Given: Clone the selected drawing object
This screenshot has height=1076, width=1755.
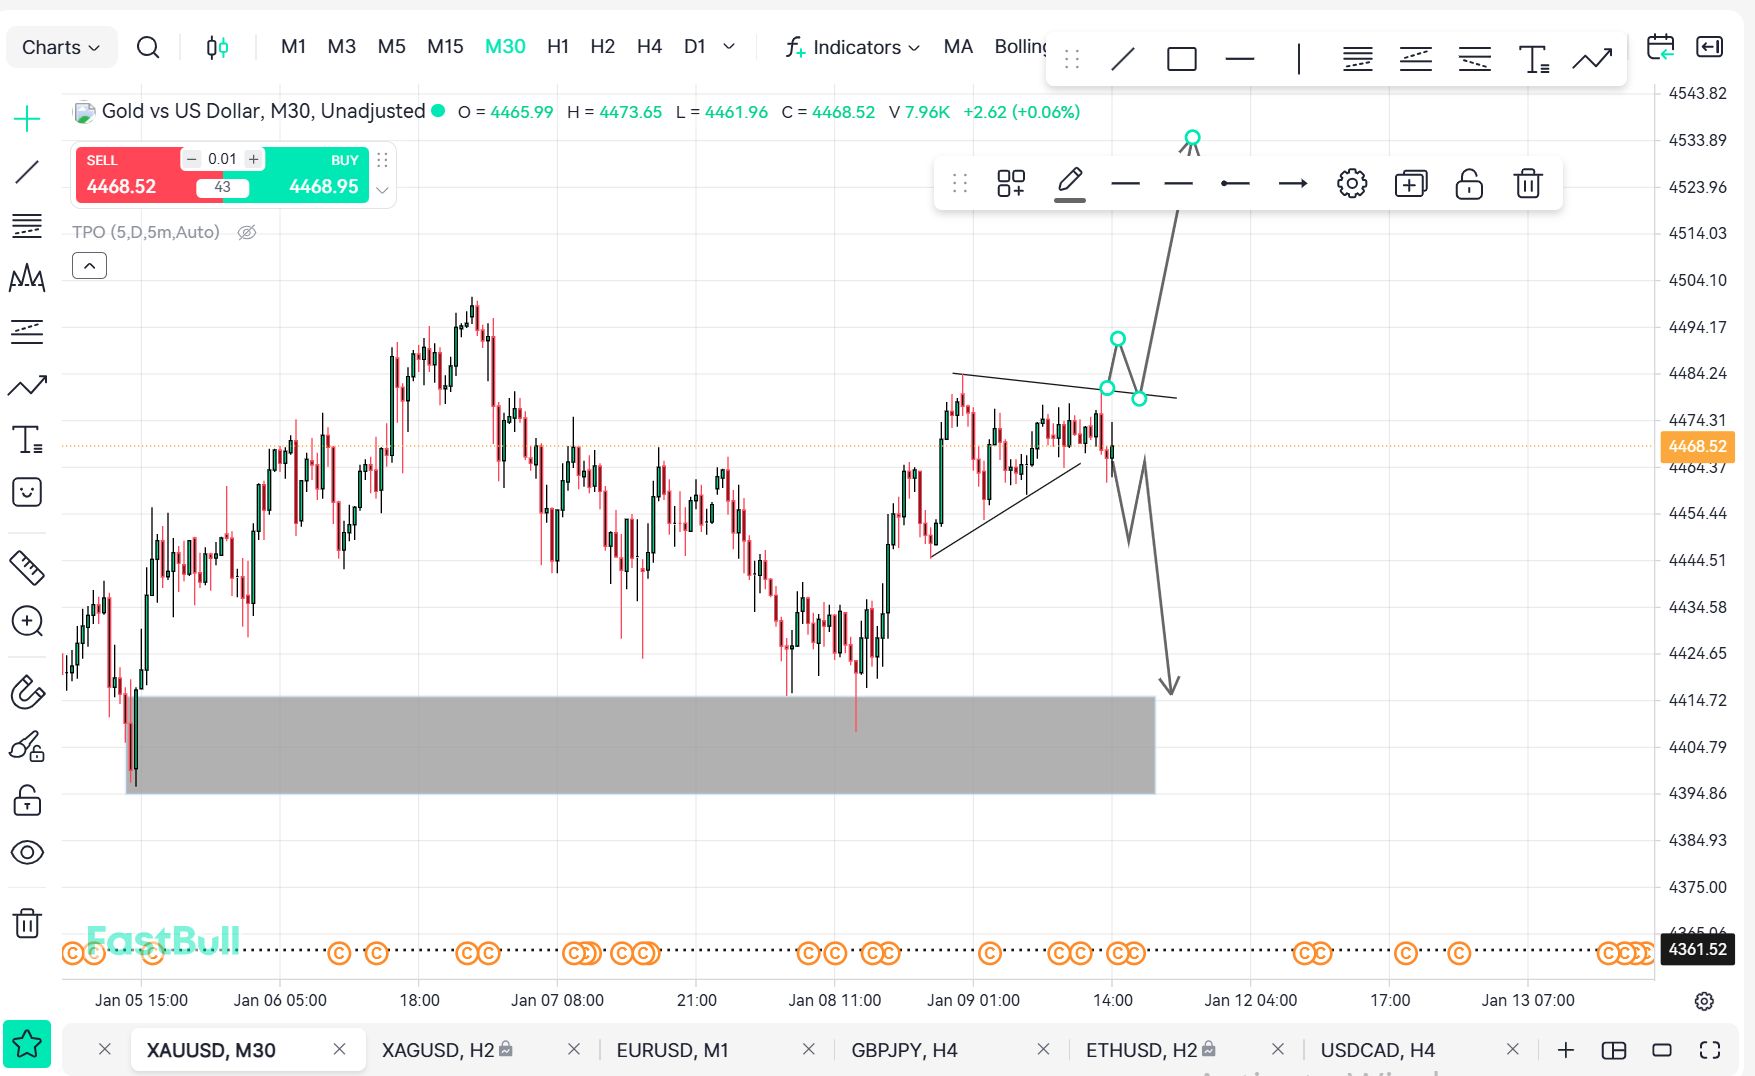Looking at the screenshot, I should (x=1410, y=184).
